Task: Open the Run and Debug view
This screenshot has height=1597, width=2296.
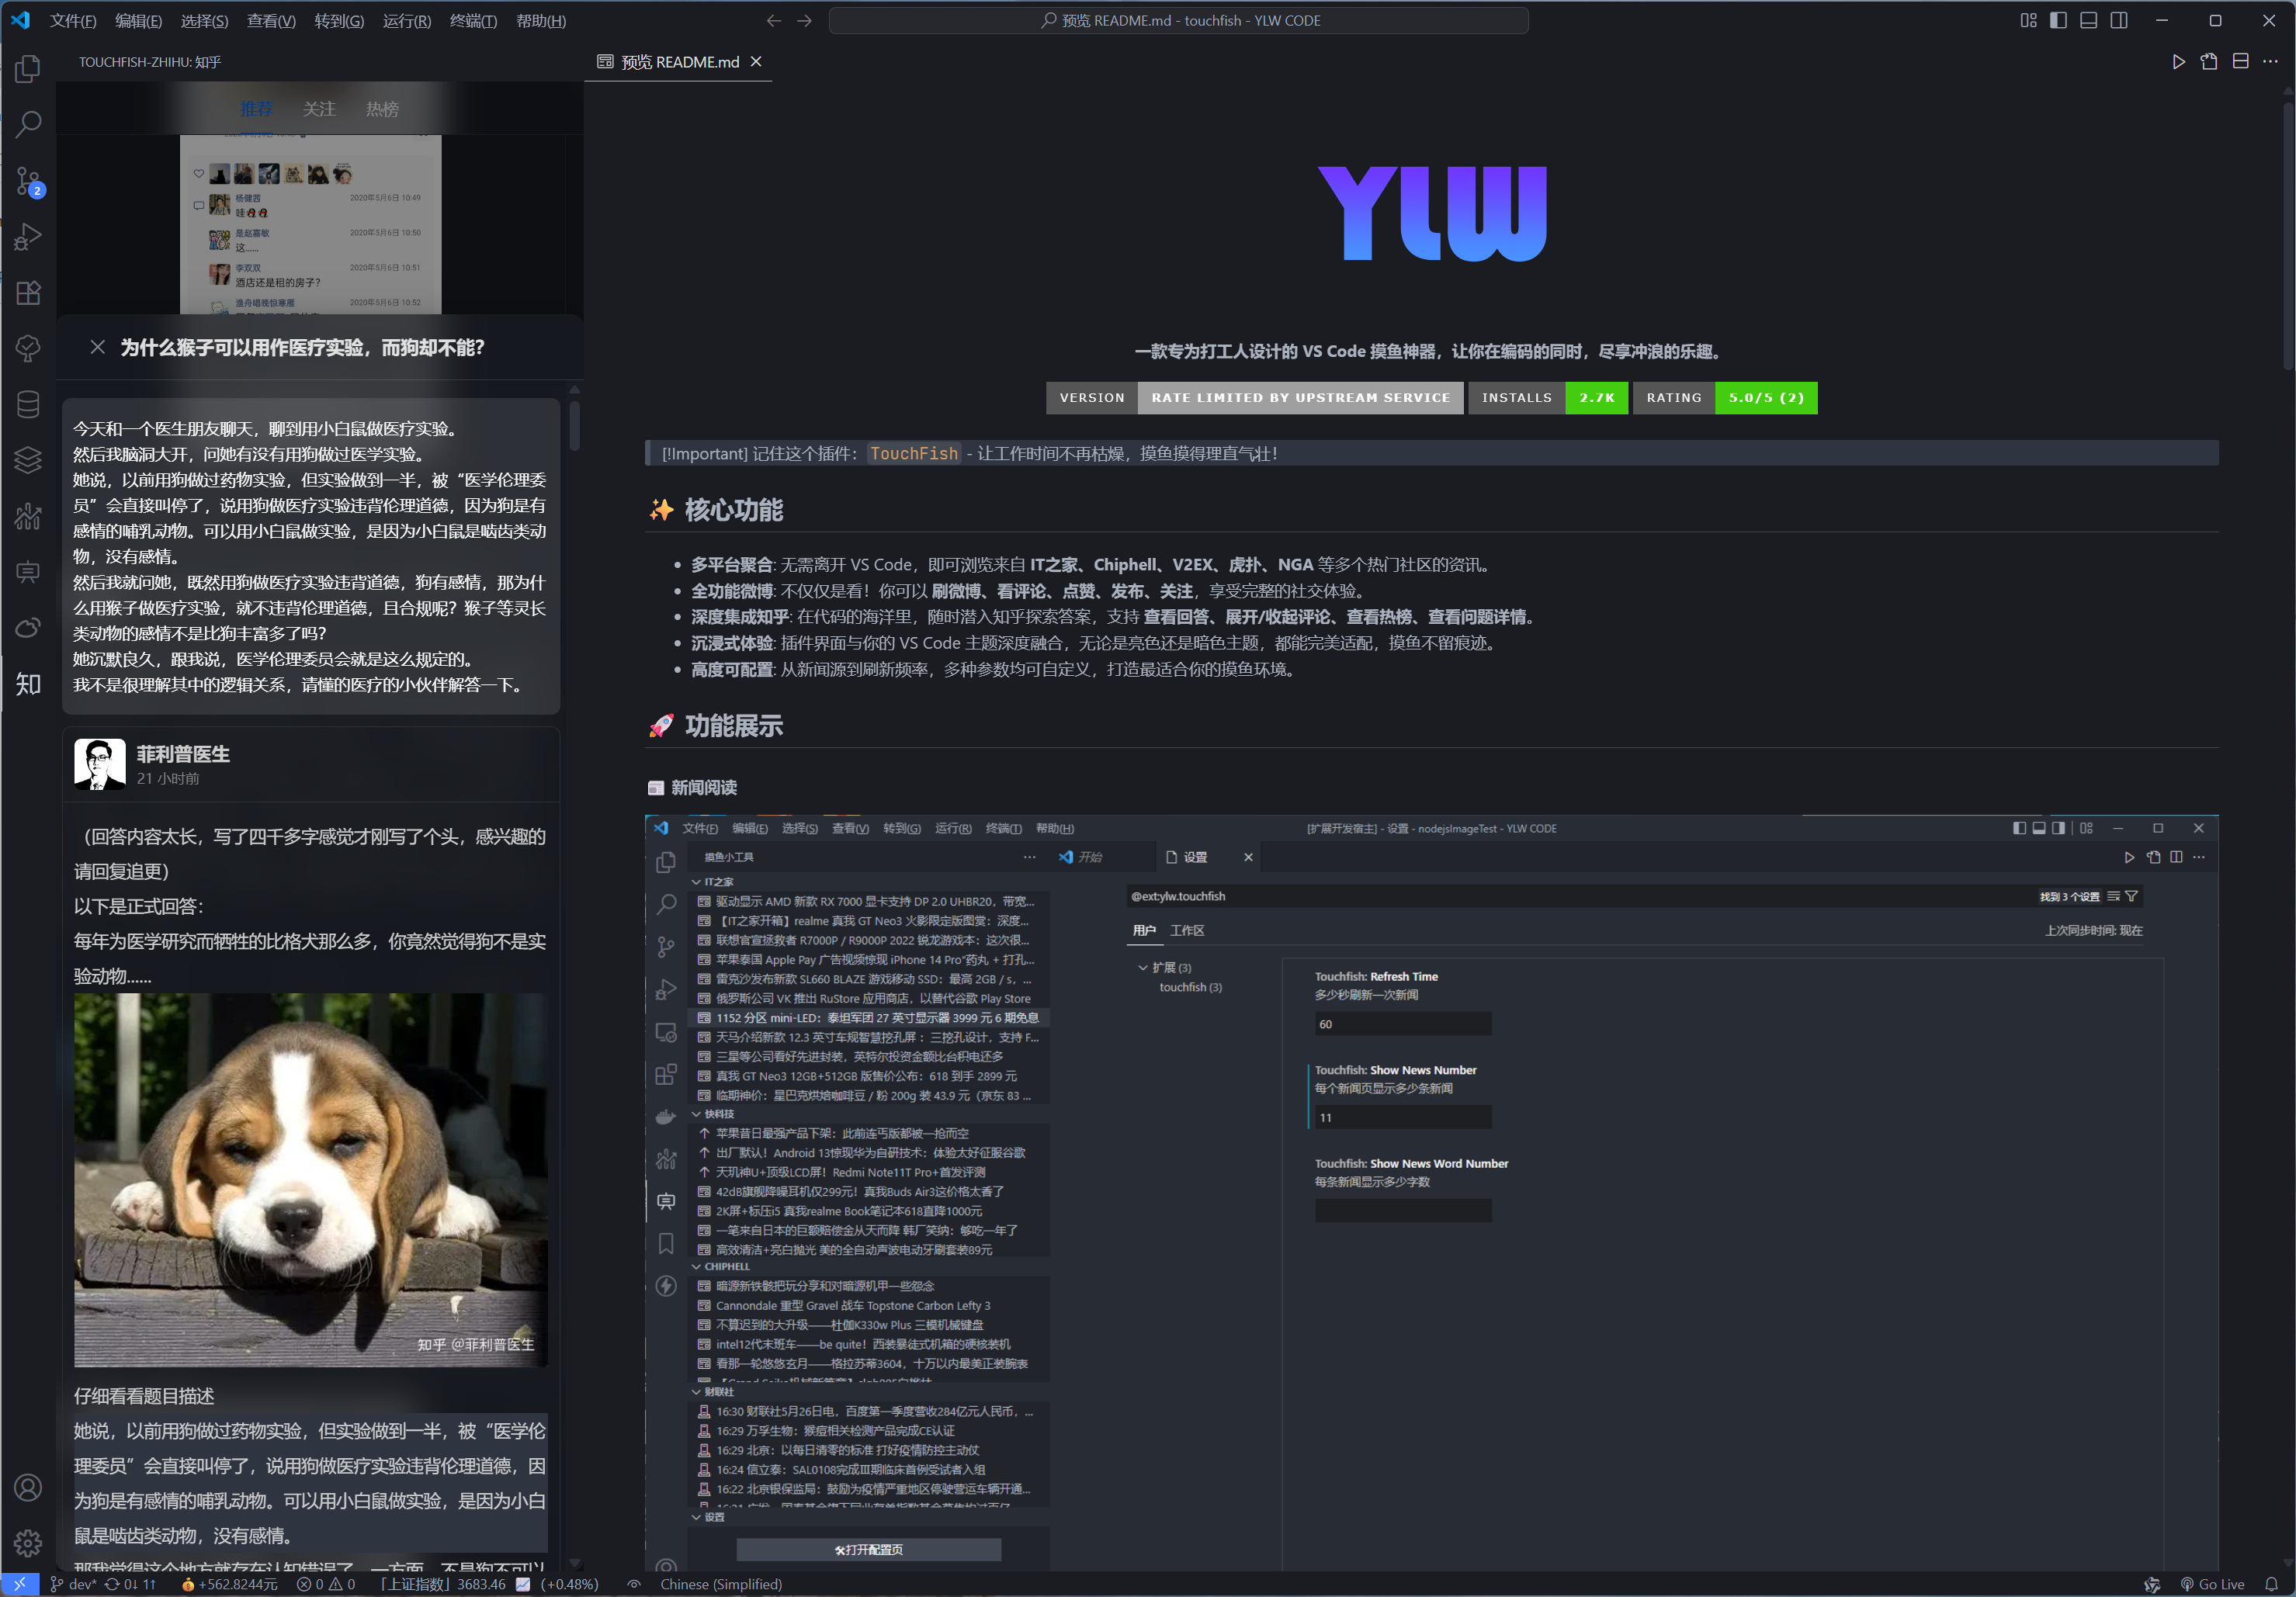Action: point(28,237)
